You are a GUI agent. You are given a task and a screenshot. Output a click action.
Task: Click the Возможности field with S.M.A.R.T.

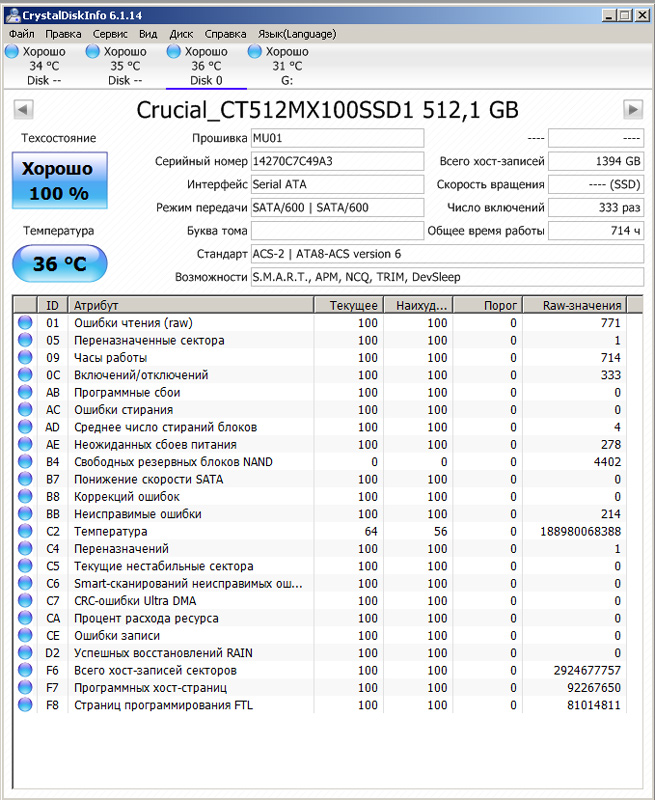[447, 277]
